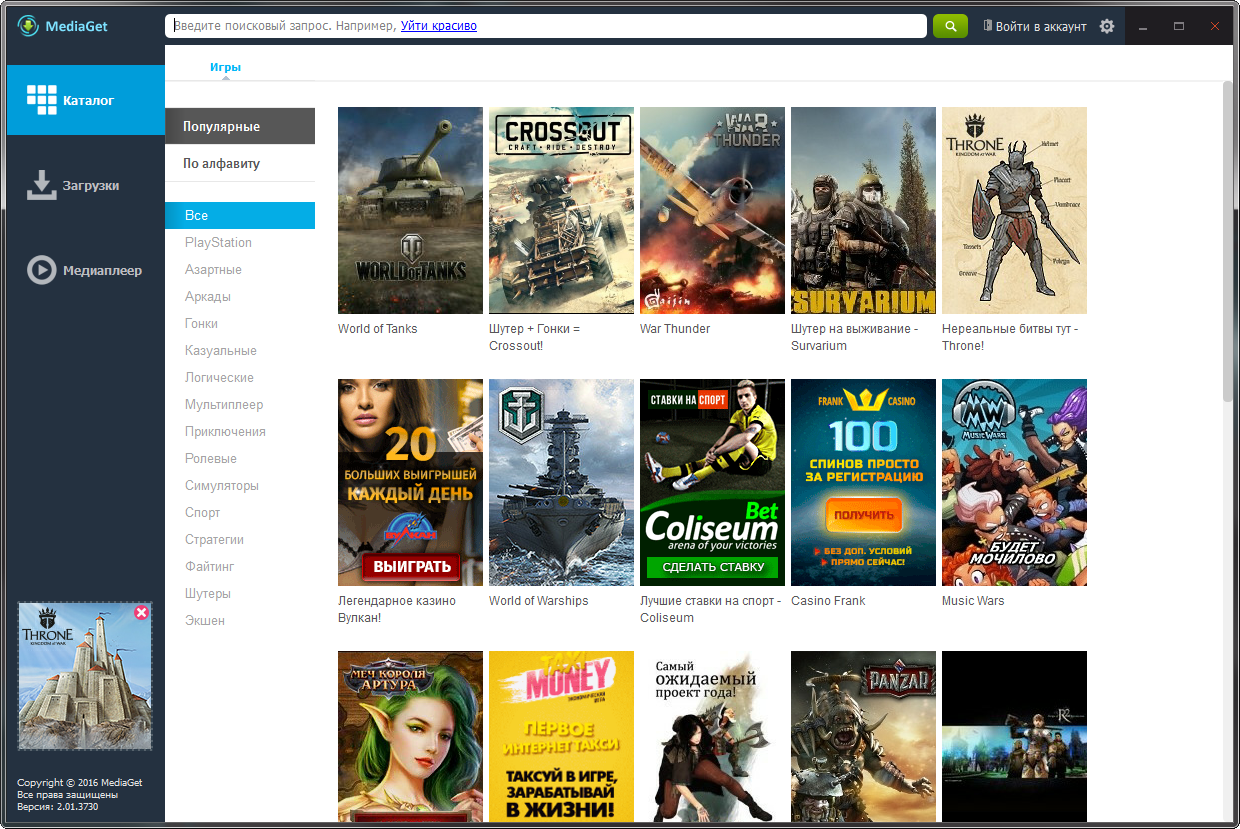Maximize the MediaGet window

pyautogui.click(x=1179, y=26)
